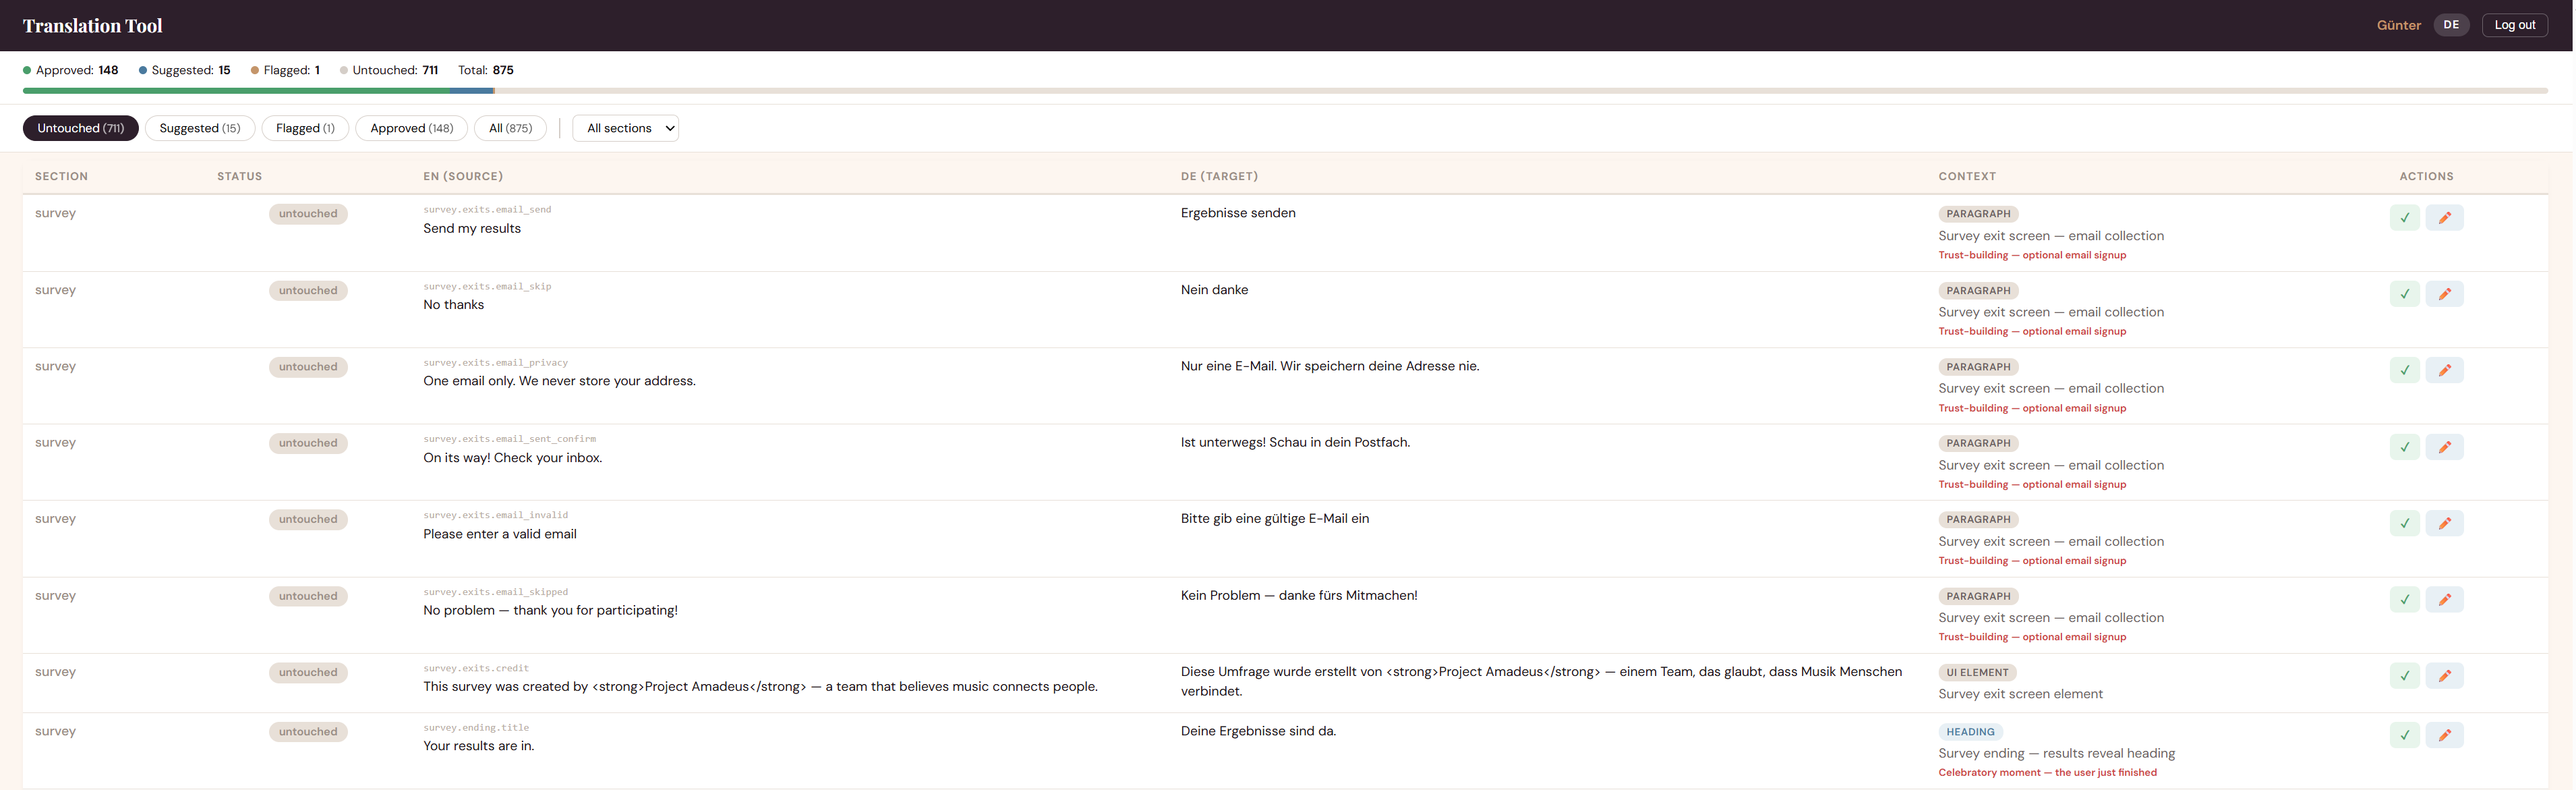
Task: Click the translation progress bar
Action: 1288,91
